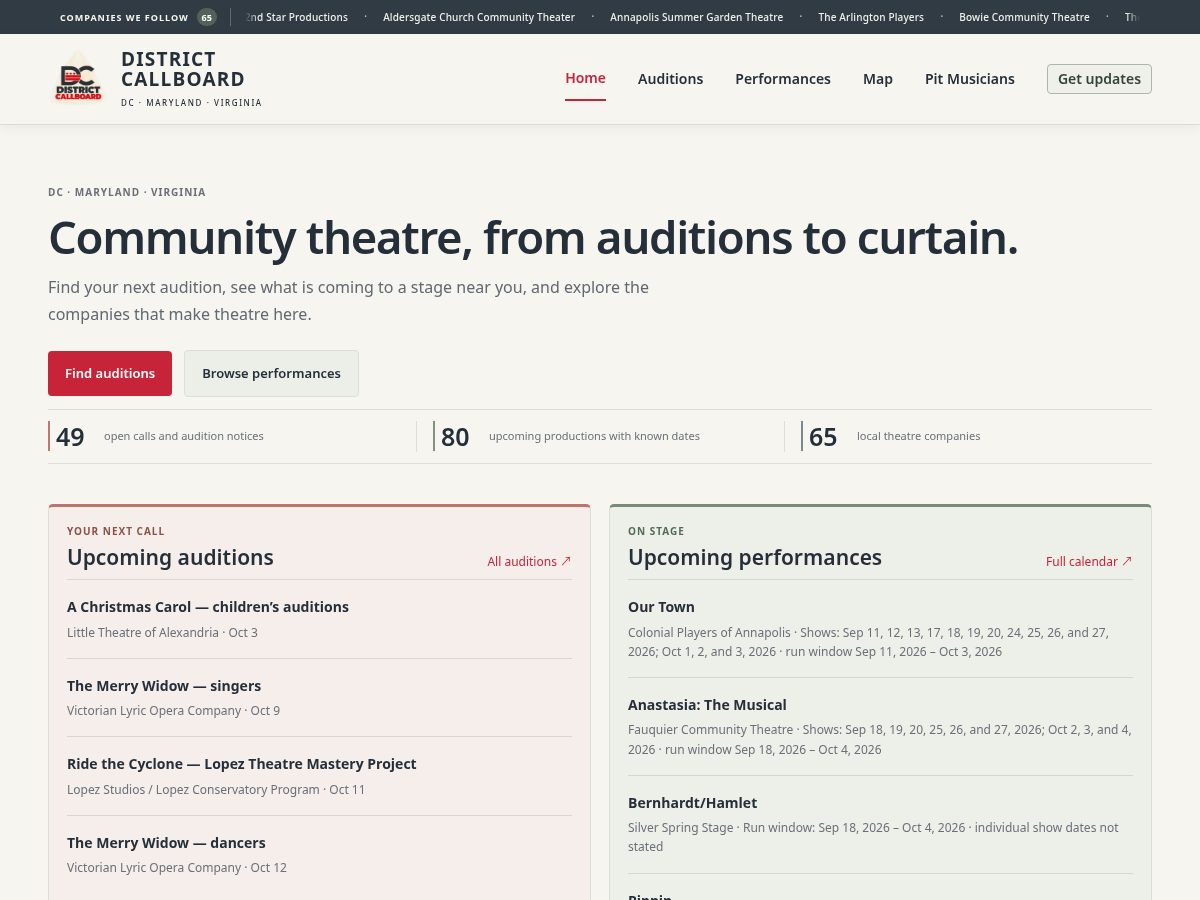Click the 'Companies we follow' label
The width and height of the screenshot is (1200, 900).
[124, 17]
